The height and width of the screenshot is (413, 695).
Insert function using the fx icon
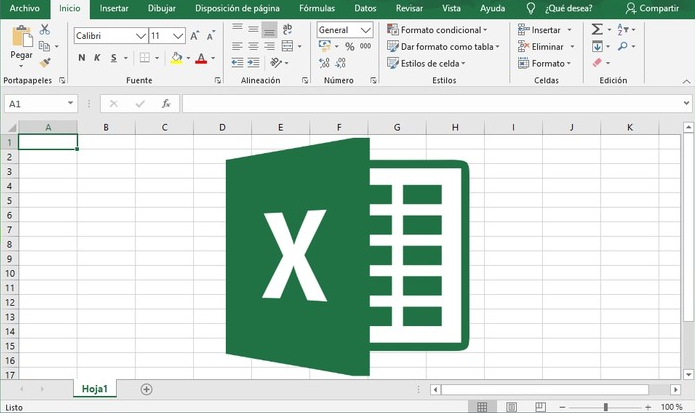(166, 104)
